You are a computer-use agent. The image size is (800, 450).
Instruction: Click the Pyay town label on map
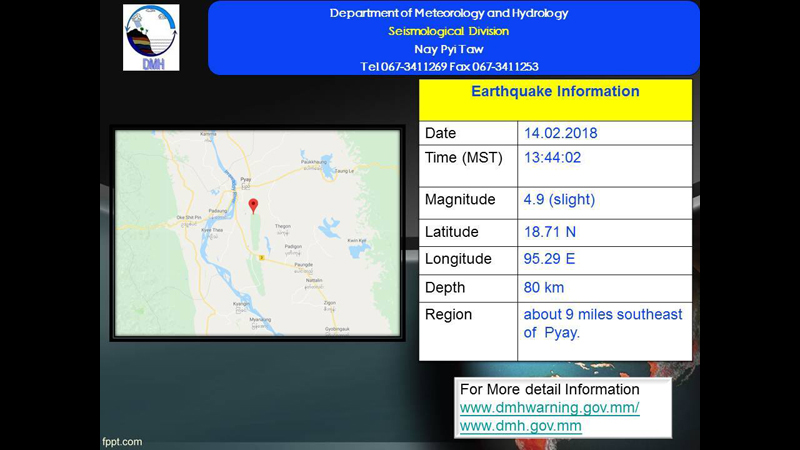tap(245, 180)
